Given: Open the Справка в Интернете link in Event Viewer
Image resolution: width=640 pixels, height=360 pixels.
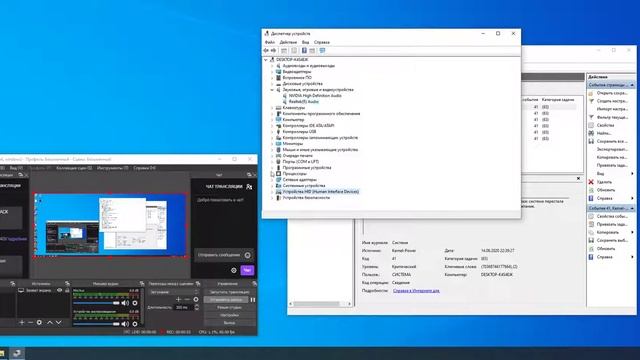Looking at the screenshot, I should click(416, 291).
